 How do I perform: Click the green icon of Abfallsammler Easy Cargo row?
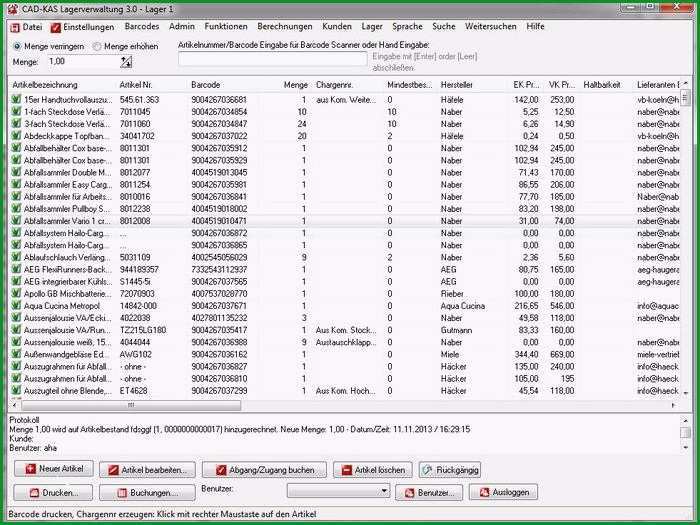pos(16,184)
